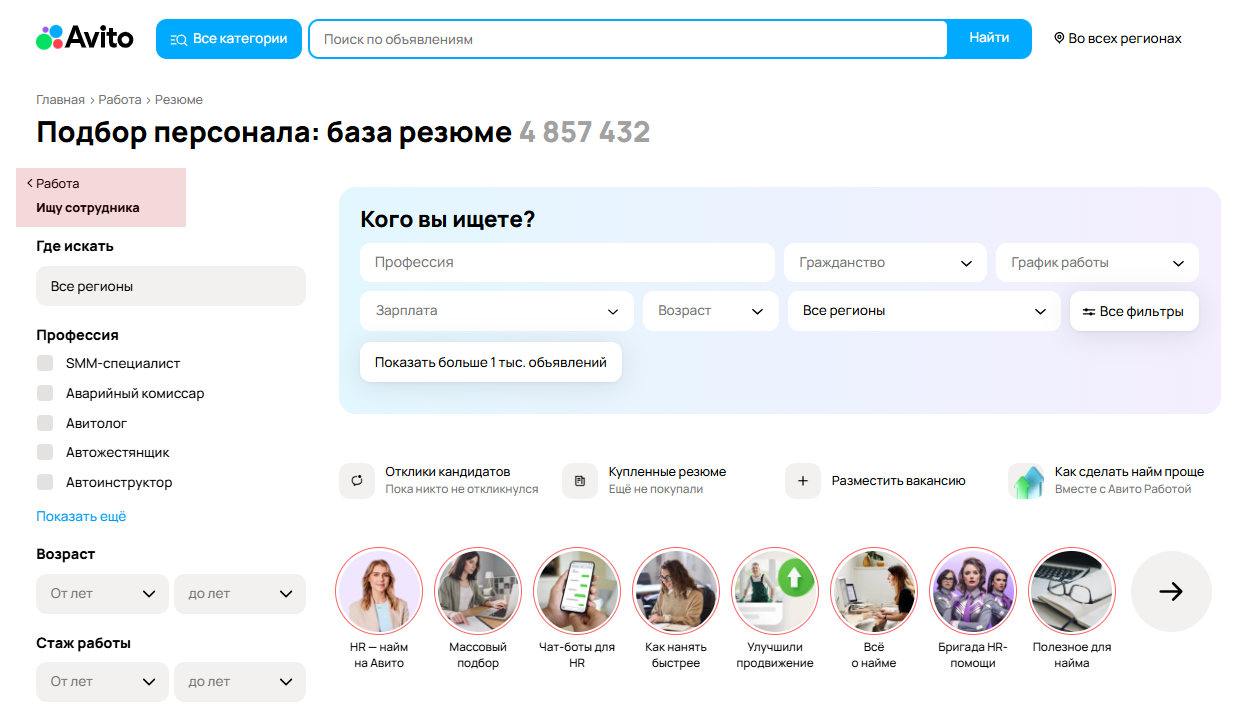
Task: Tick the Авитолог checkbox
Action: pyautogui.click(x=45, y=423)
